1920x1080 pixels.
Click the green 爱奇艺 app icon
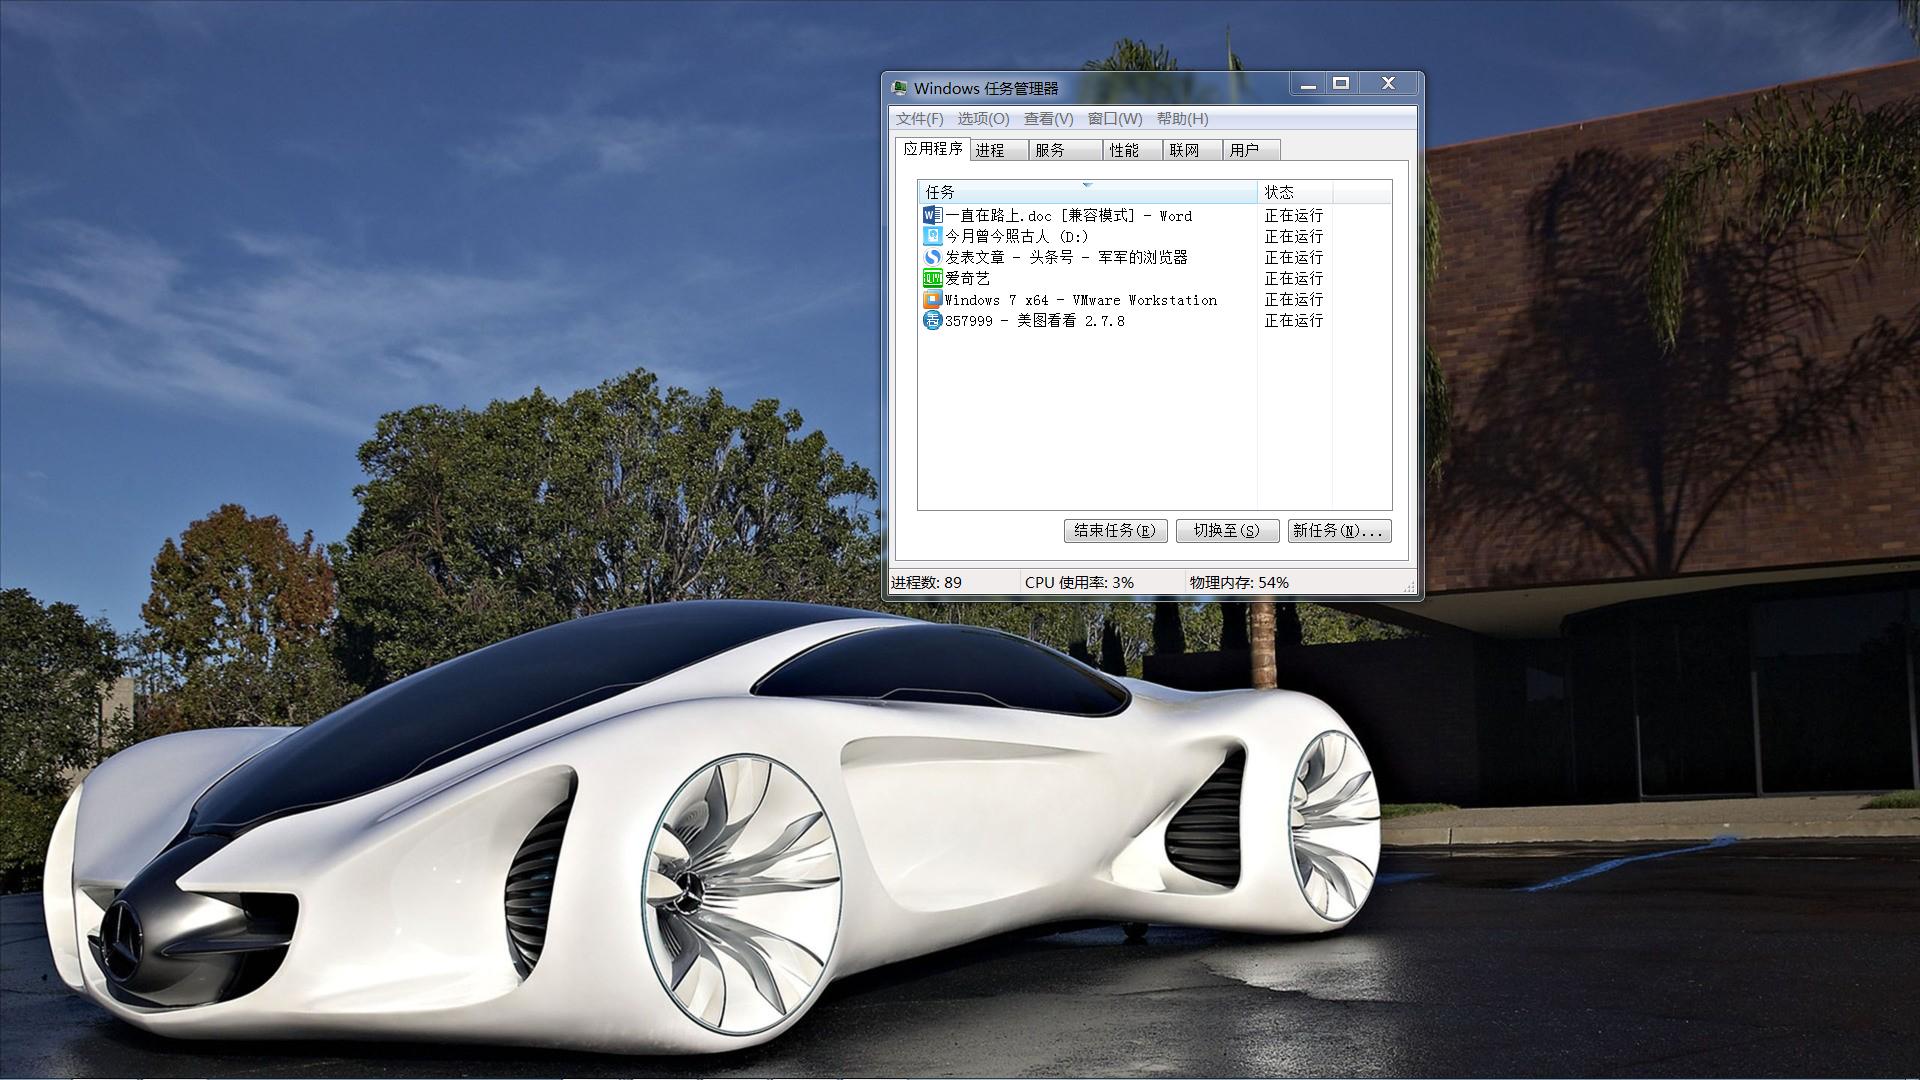click(x=932, y=278)
